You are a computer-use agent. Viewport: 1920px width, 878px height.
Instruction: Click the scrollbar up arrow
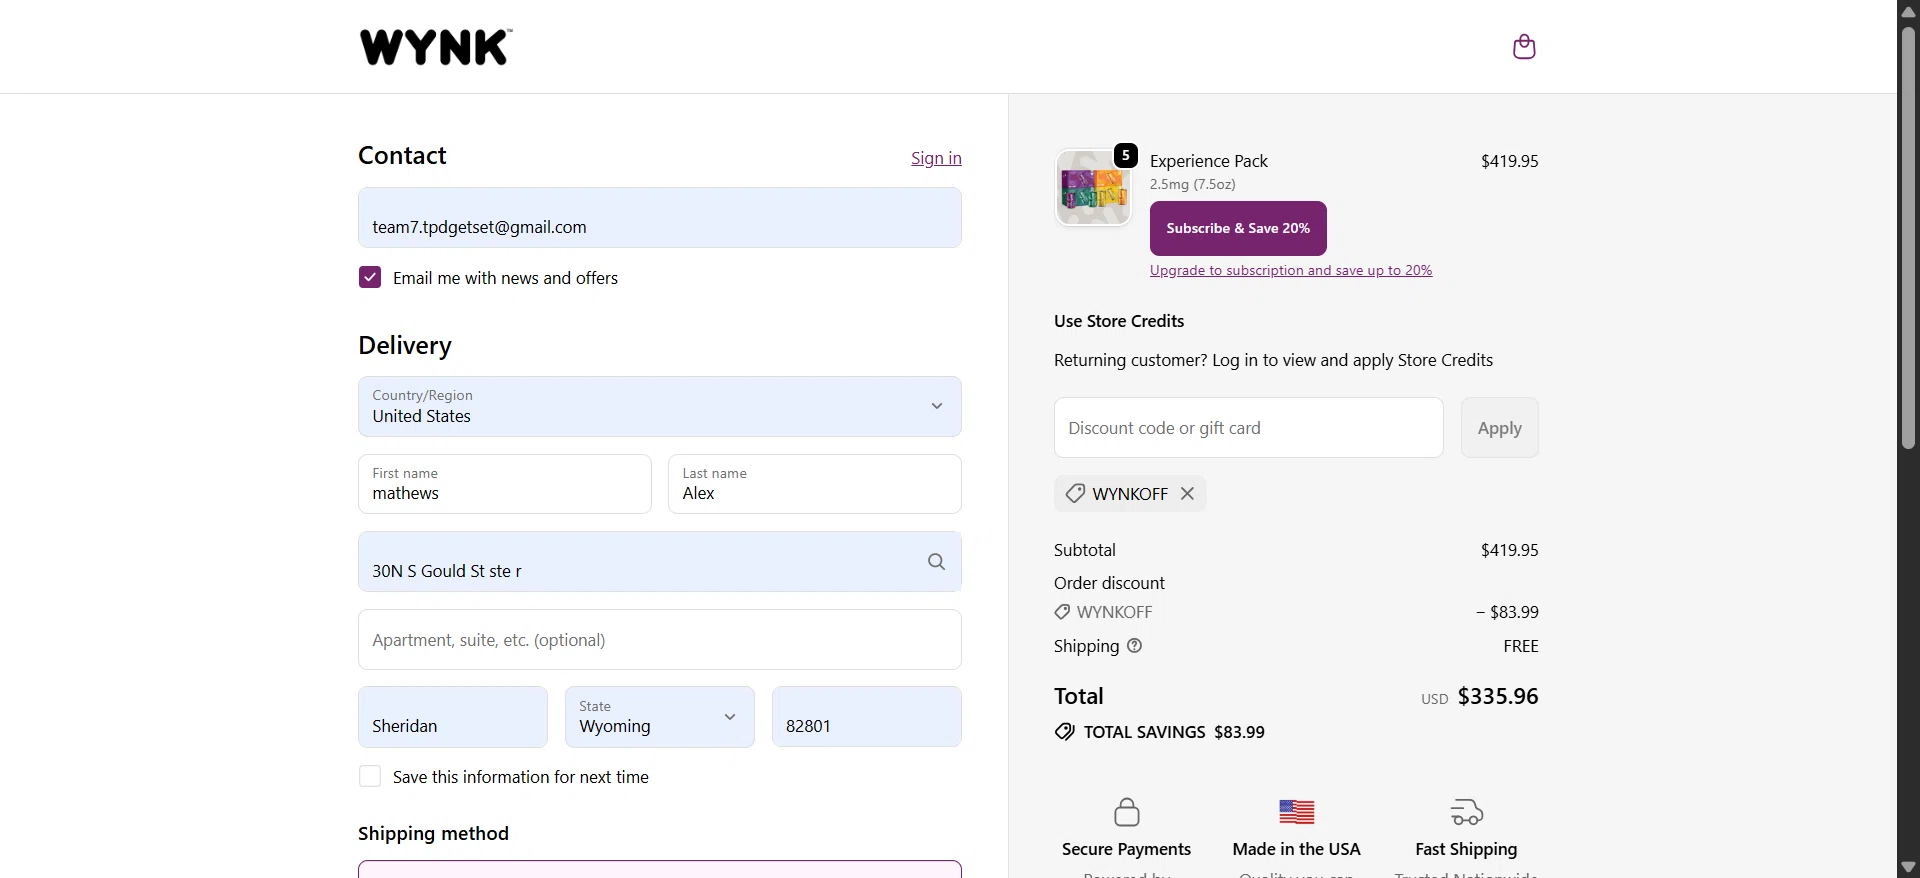(1908, 11)
